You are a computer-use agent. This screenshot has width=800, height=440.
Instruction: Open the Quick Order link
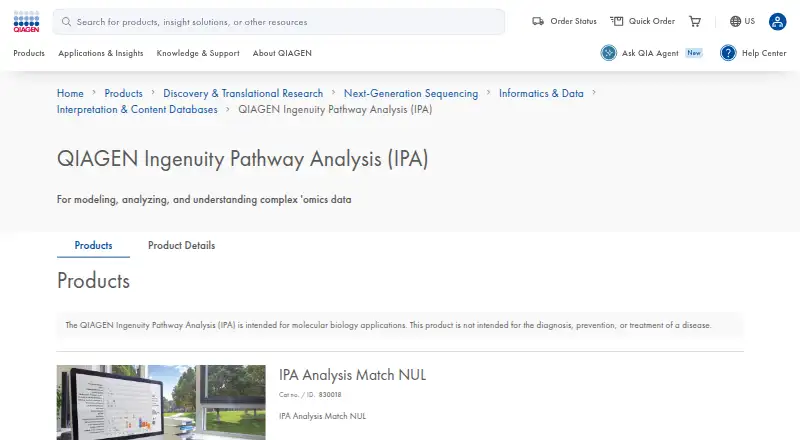pyautogui.click(x=652, y=21)
